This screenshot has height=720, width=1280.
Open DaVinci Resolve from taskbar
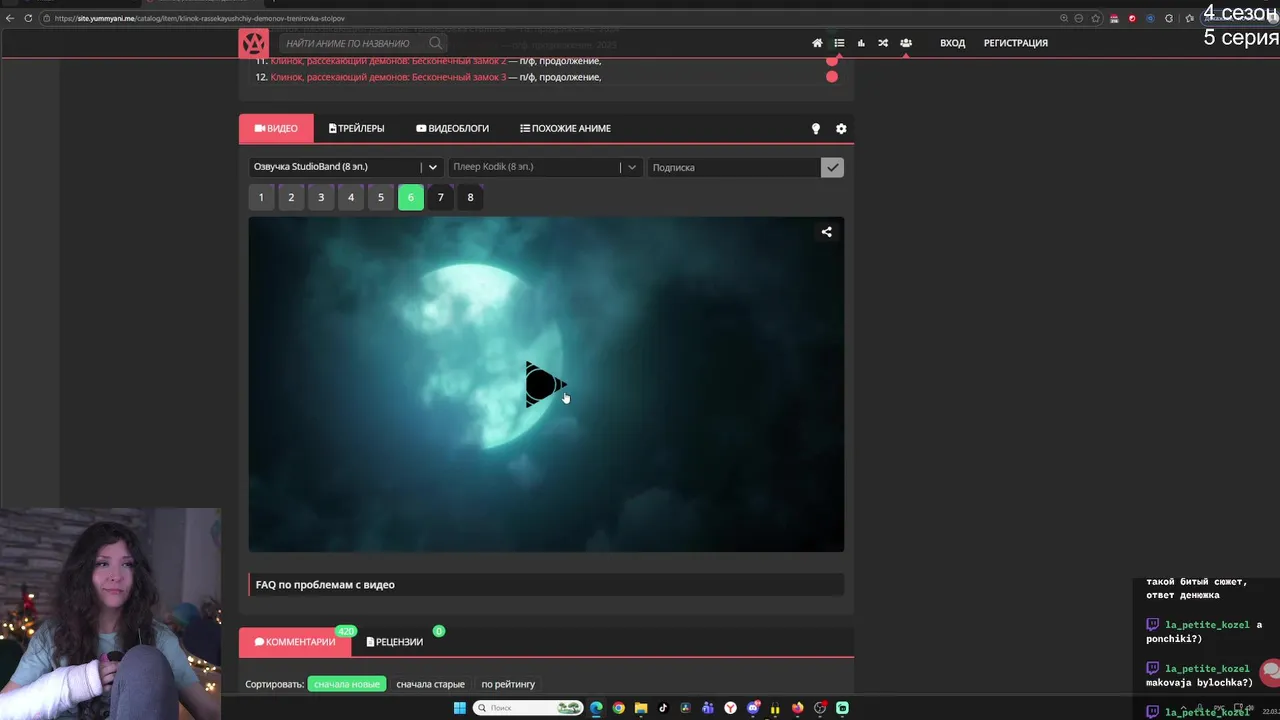[685, 708]
